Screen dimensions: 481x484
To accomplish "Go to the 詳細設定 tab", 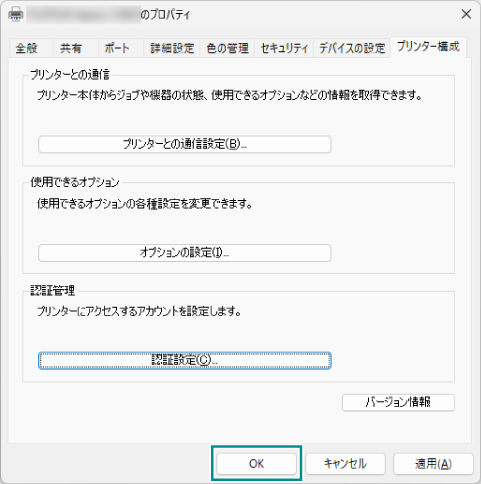I will pos(172,48).
